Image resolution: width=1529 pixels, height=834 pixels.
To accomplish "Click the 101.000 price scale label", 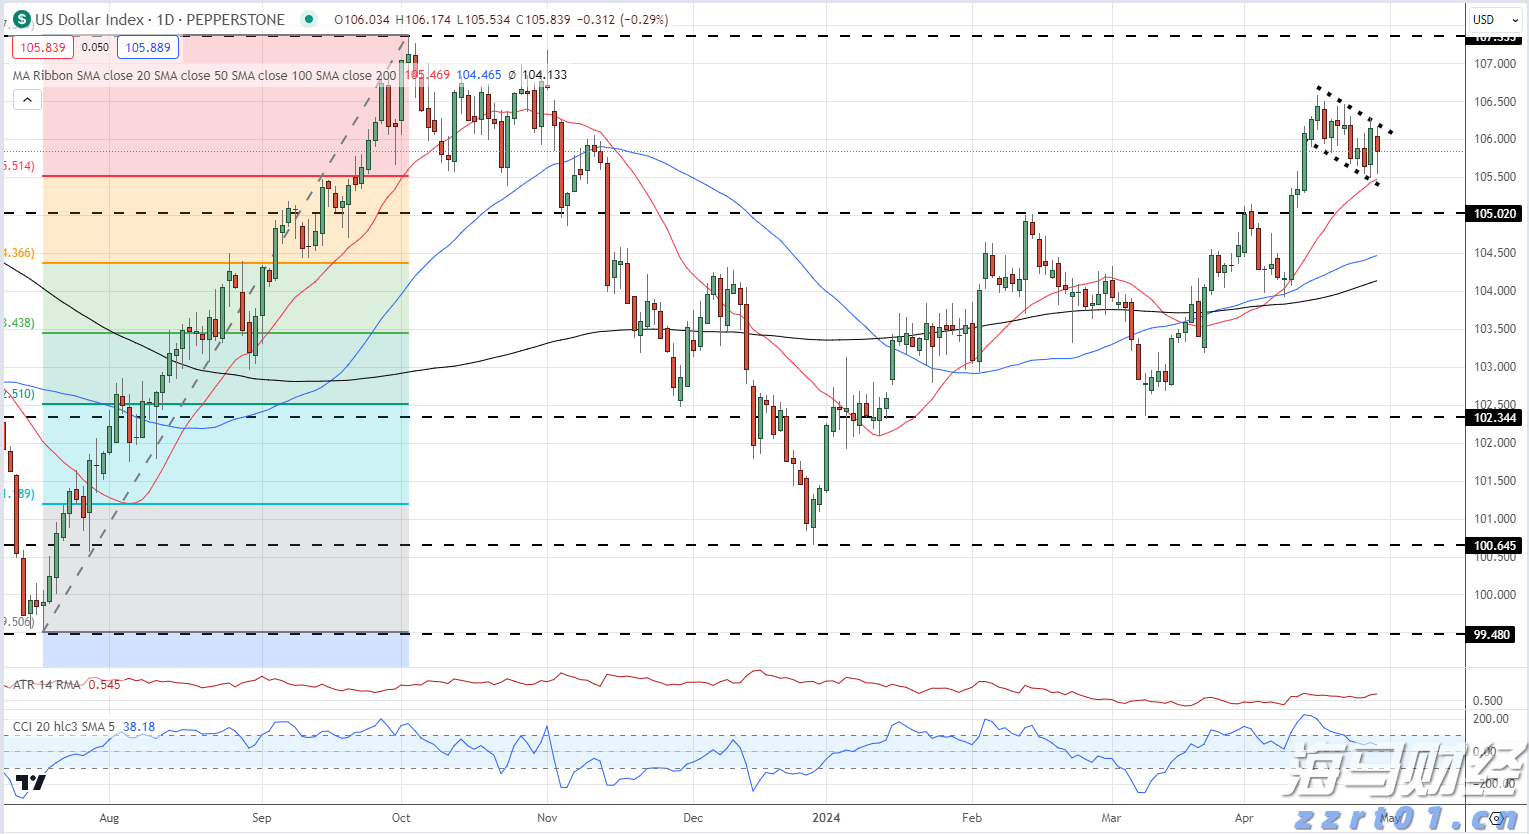I will (1495, 519).
